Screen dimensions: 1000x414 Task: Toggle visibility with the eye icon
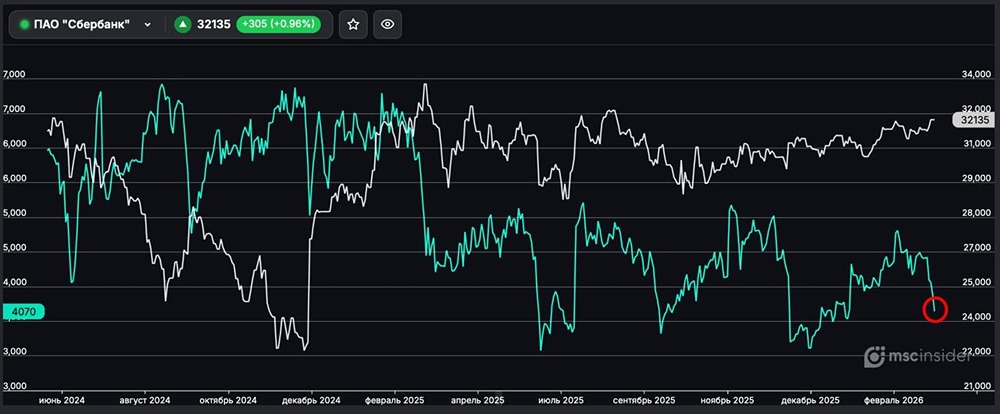(x=388, y=25)
